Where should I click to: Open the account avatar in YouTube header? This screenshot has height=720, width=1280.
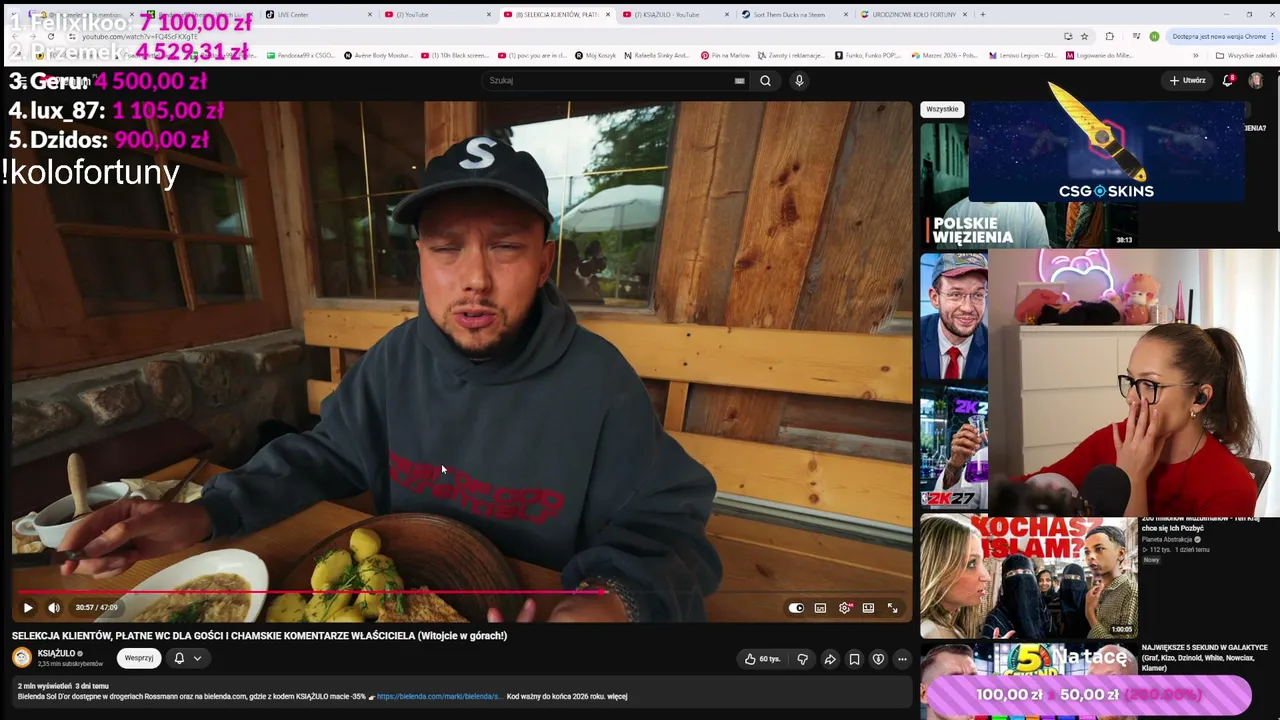tap(1256, 80)
